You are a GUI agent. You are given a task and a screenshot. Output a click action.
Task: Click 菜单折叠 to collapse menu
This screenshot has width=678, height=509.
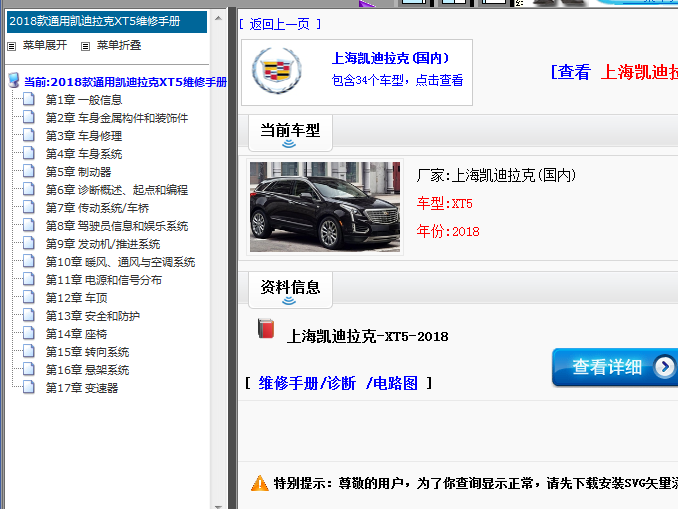119,45
